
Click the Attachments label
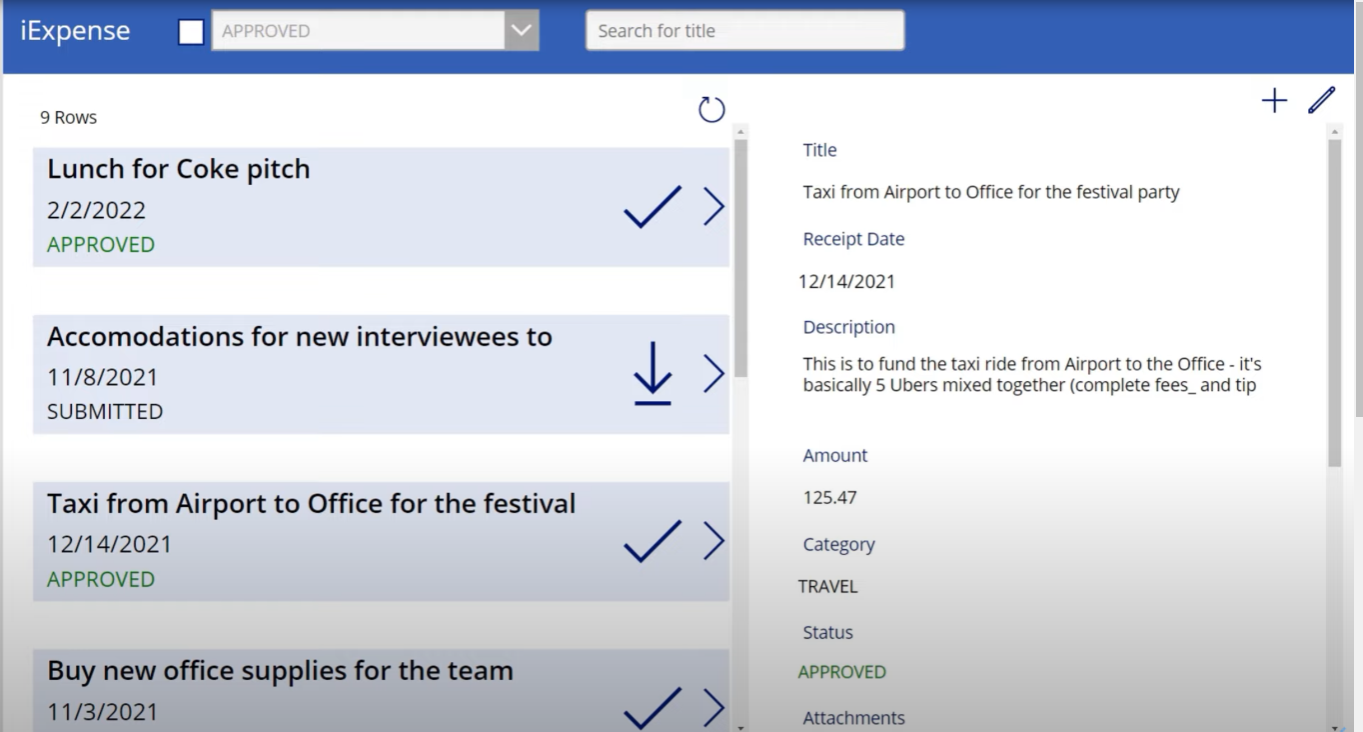(854, 718)
